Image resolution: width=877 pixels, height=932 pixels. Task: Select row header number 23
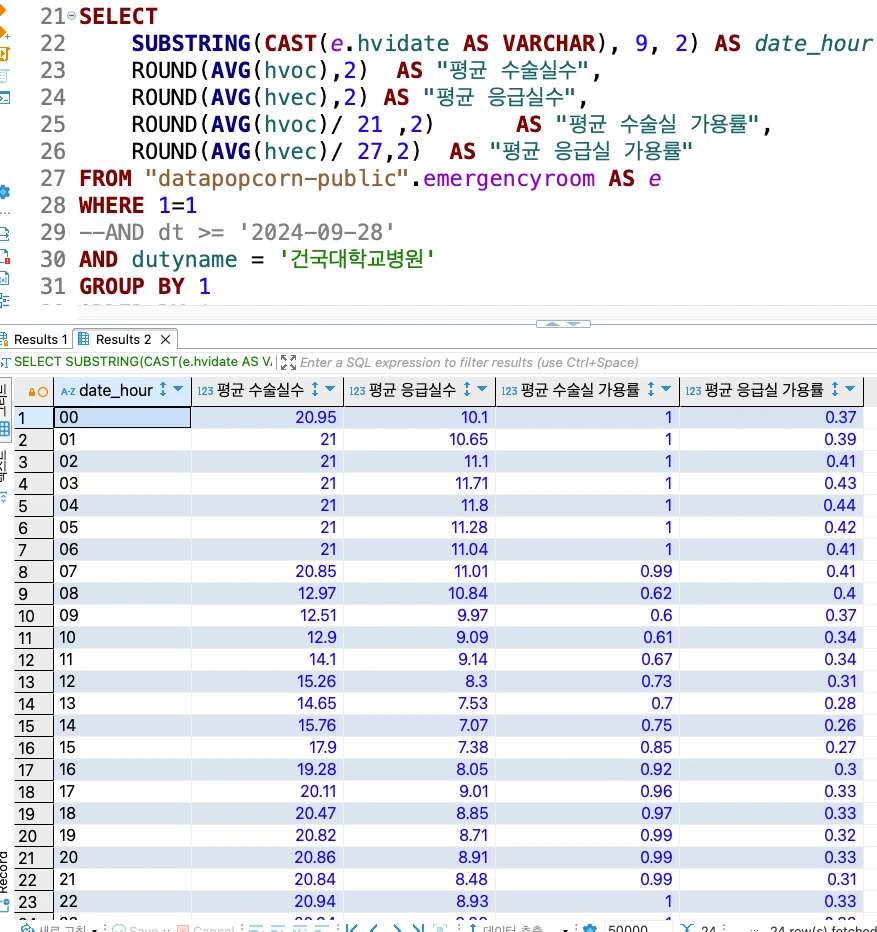[34, 902]
